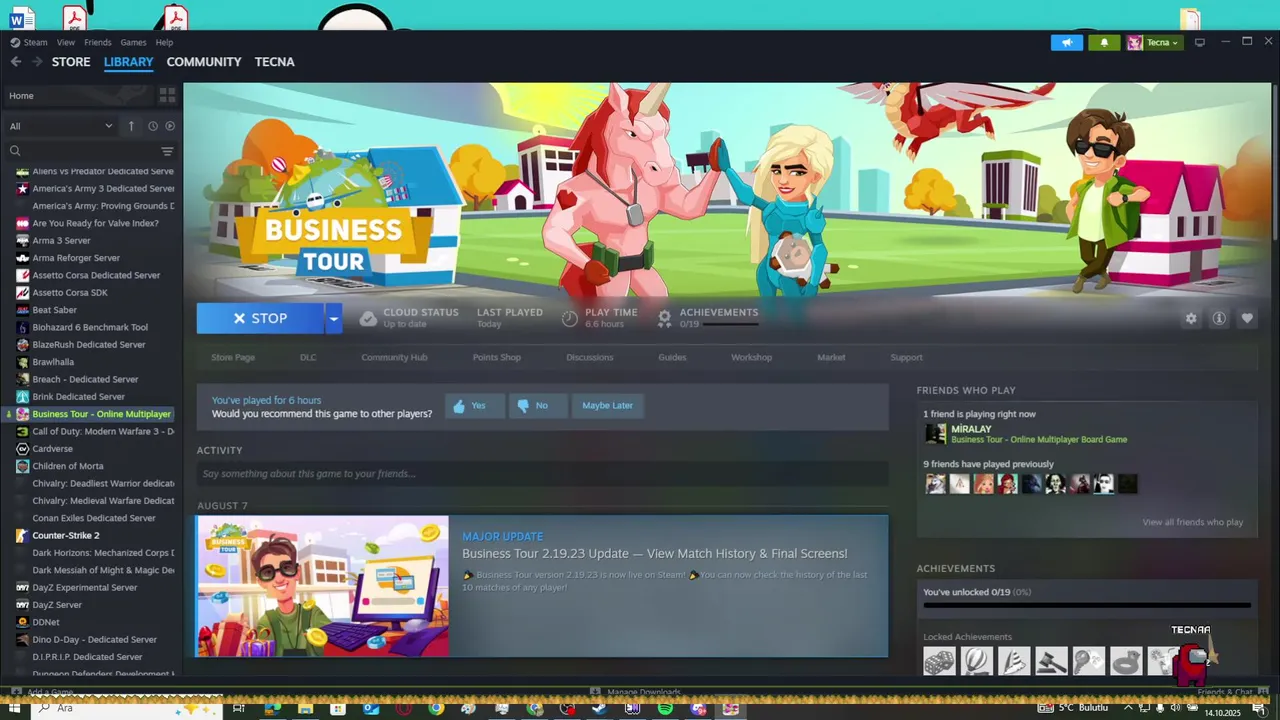Answer No with thumbs down button
This screenshot has height=720, width=1280.
pyautogui.click(x=537, y=406)
